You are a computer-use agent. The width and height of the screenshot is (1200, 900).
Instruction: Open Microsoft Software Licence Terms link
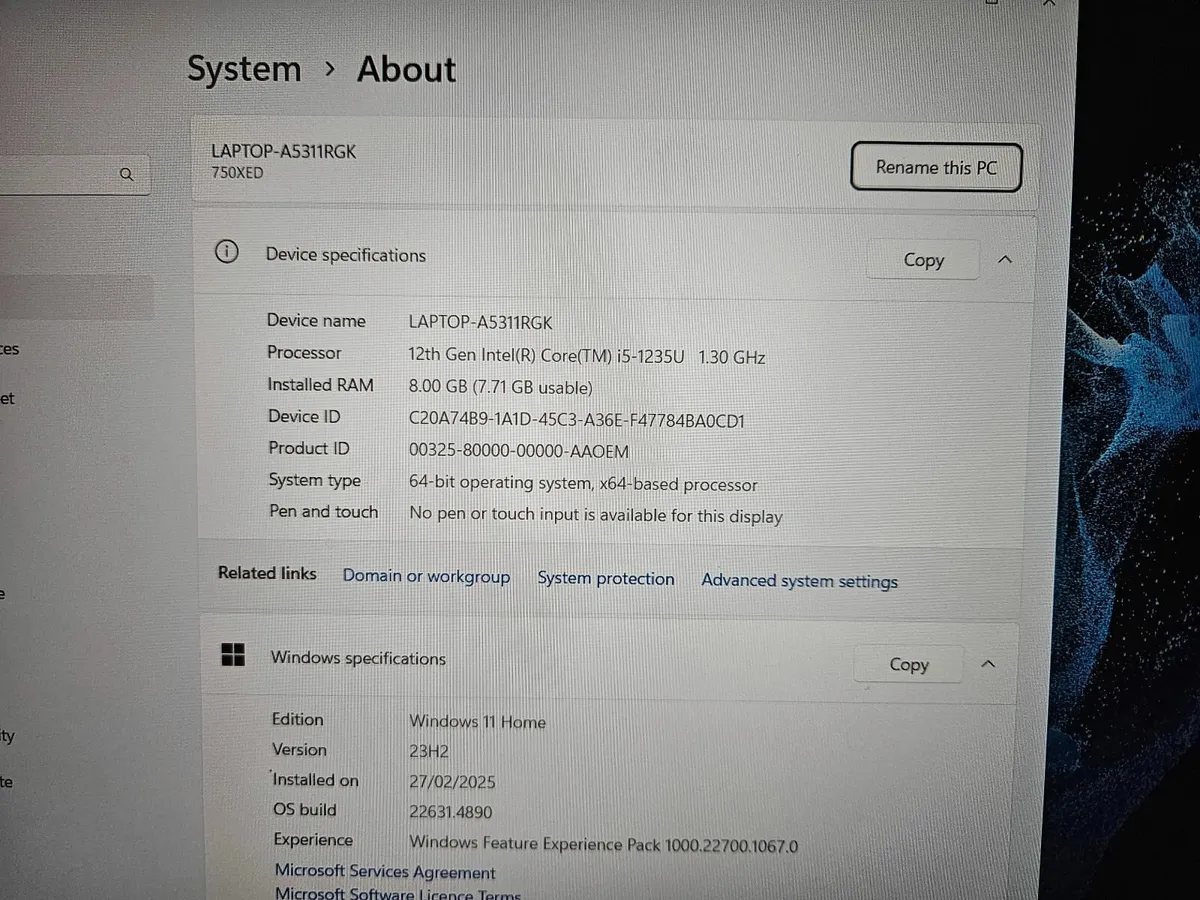click(398, 893)
